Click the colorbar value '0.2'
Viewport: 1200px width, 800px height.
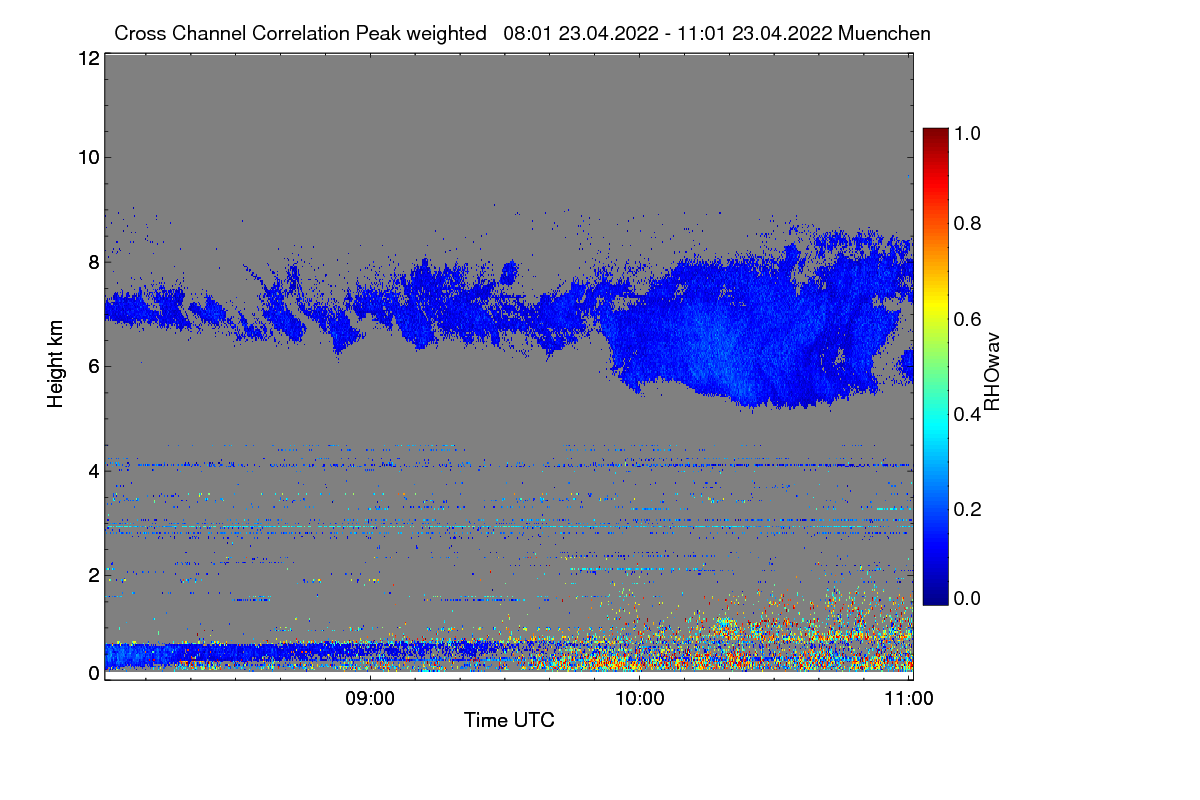[969, 509]
